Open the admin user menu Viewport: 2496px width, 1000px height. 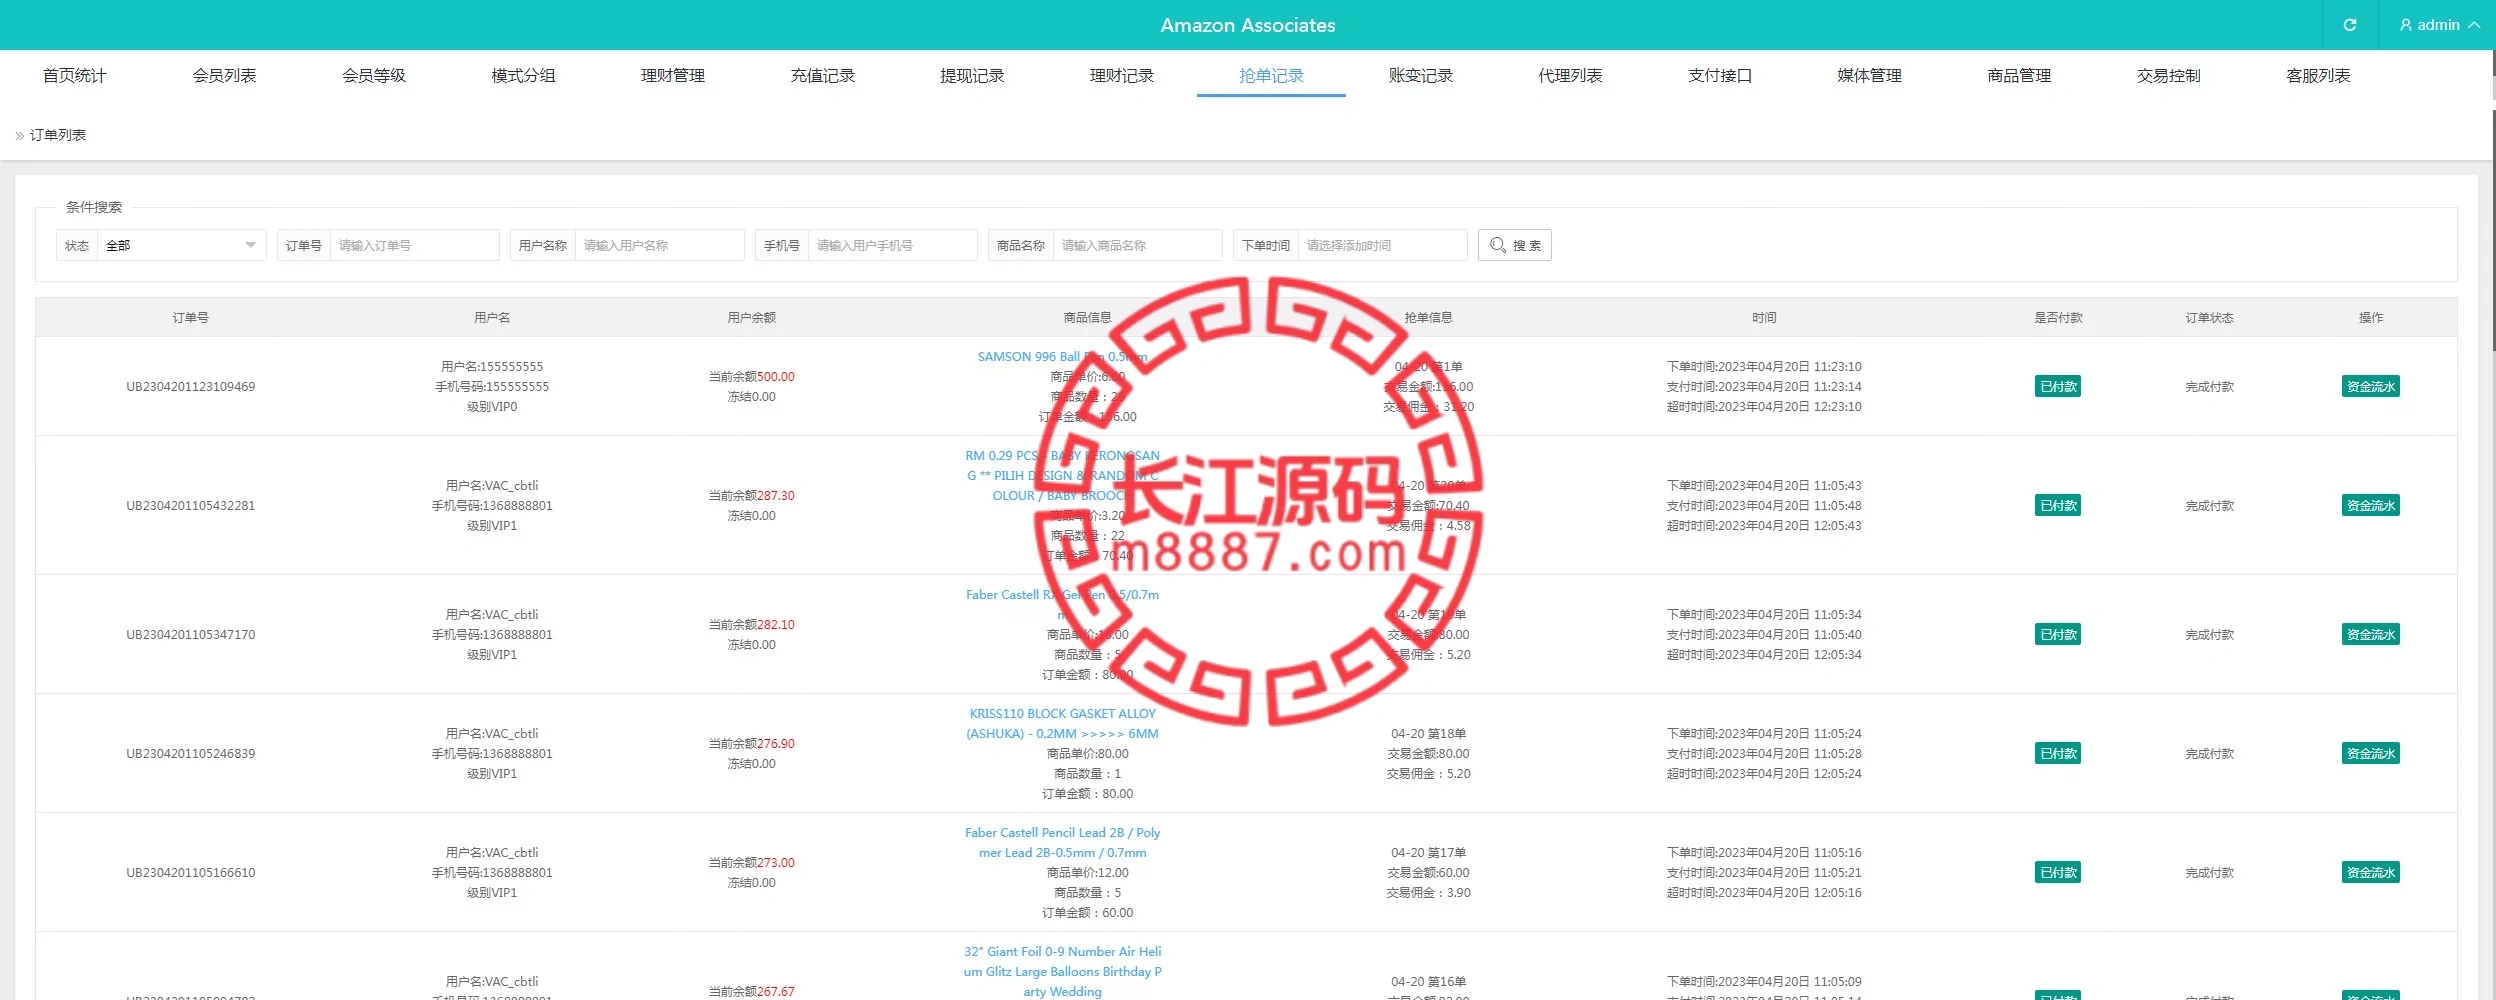click(2439, 25)
